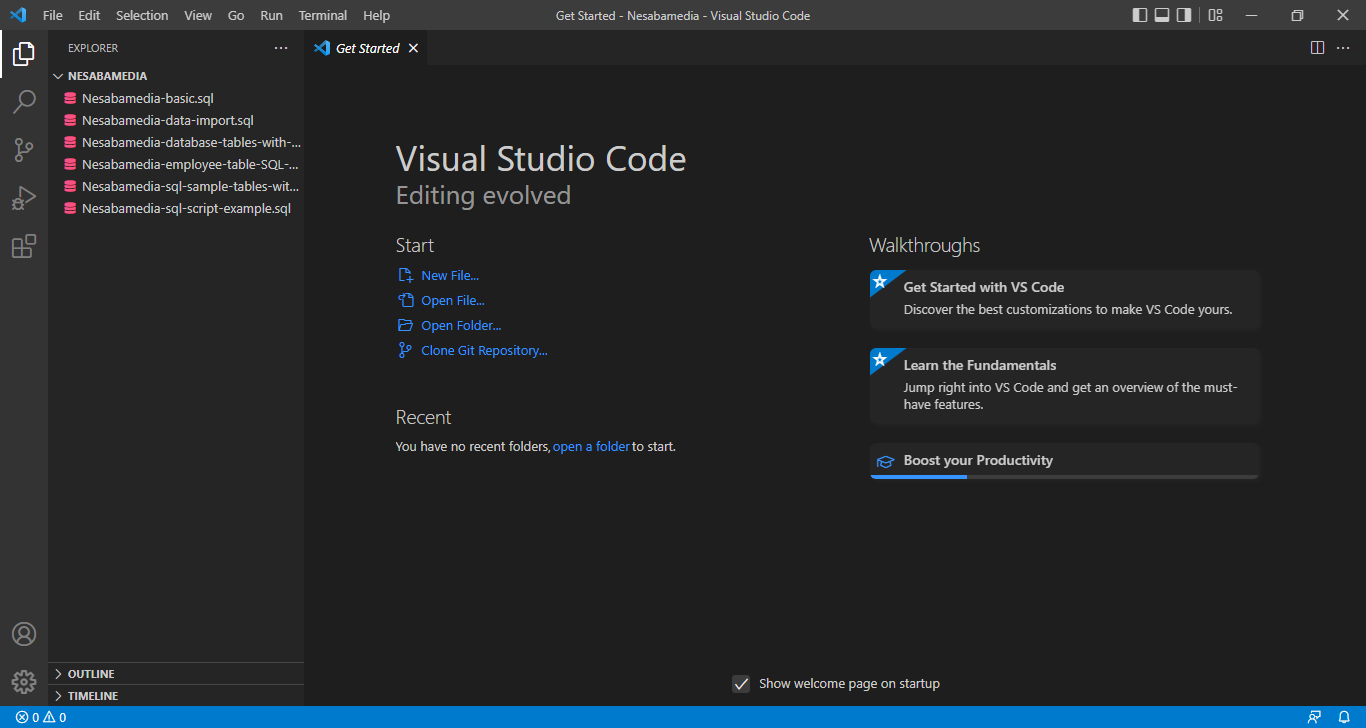Expand the OUTLINE section
The height and width of the screenshot is (728, 1366).
[x=90, y=674]
